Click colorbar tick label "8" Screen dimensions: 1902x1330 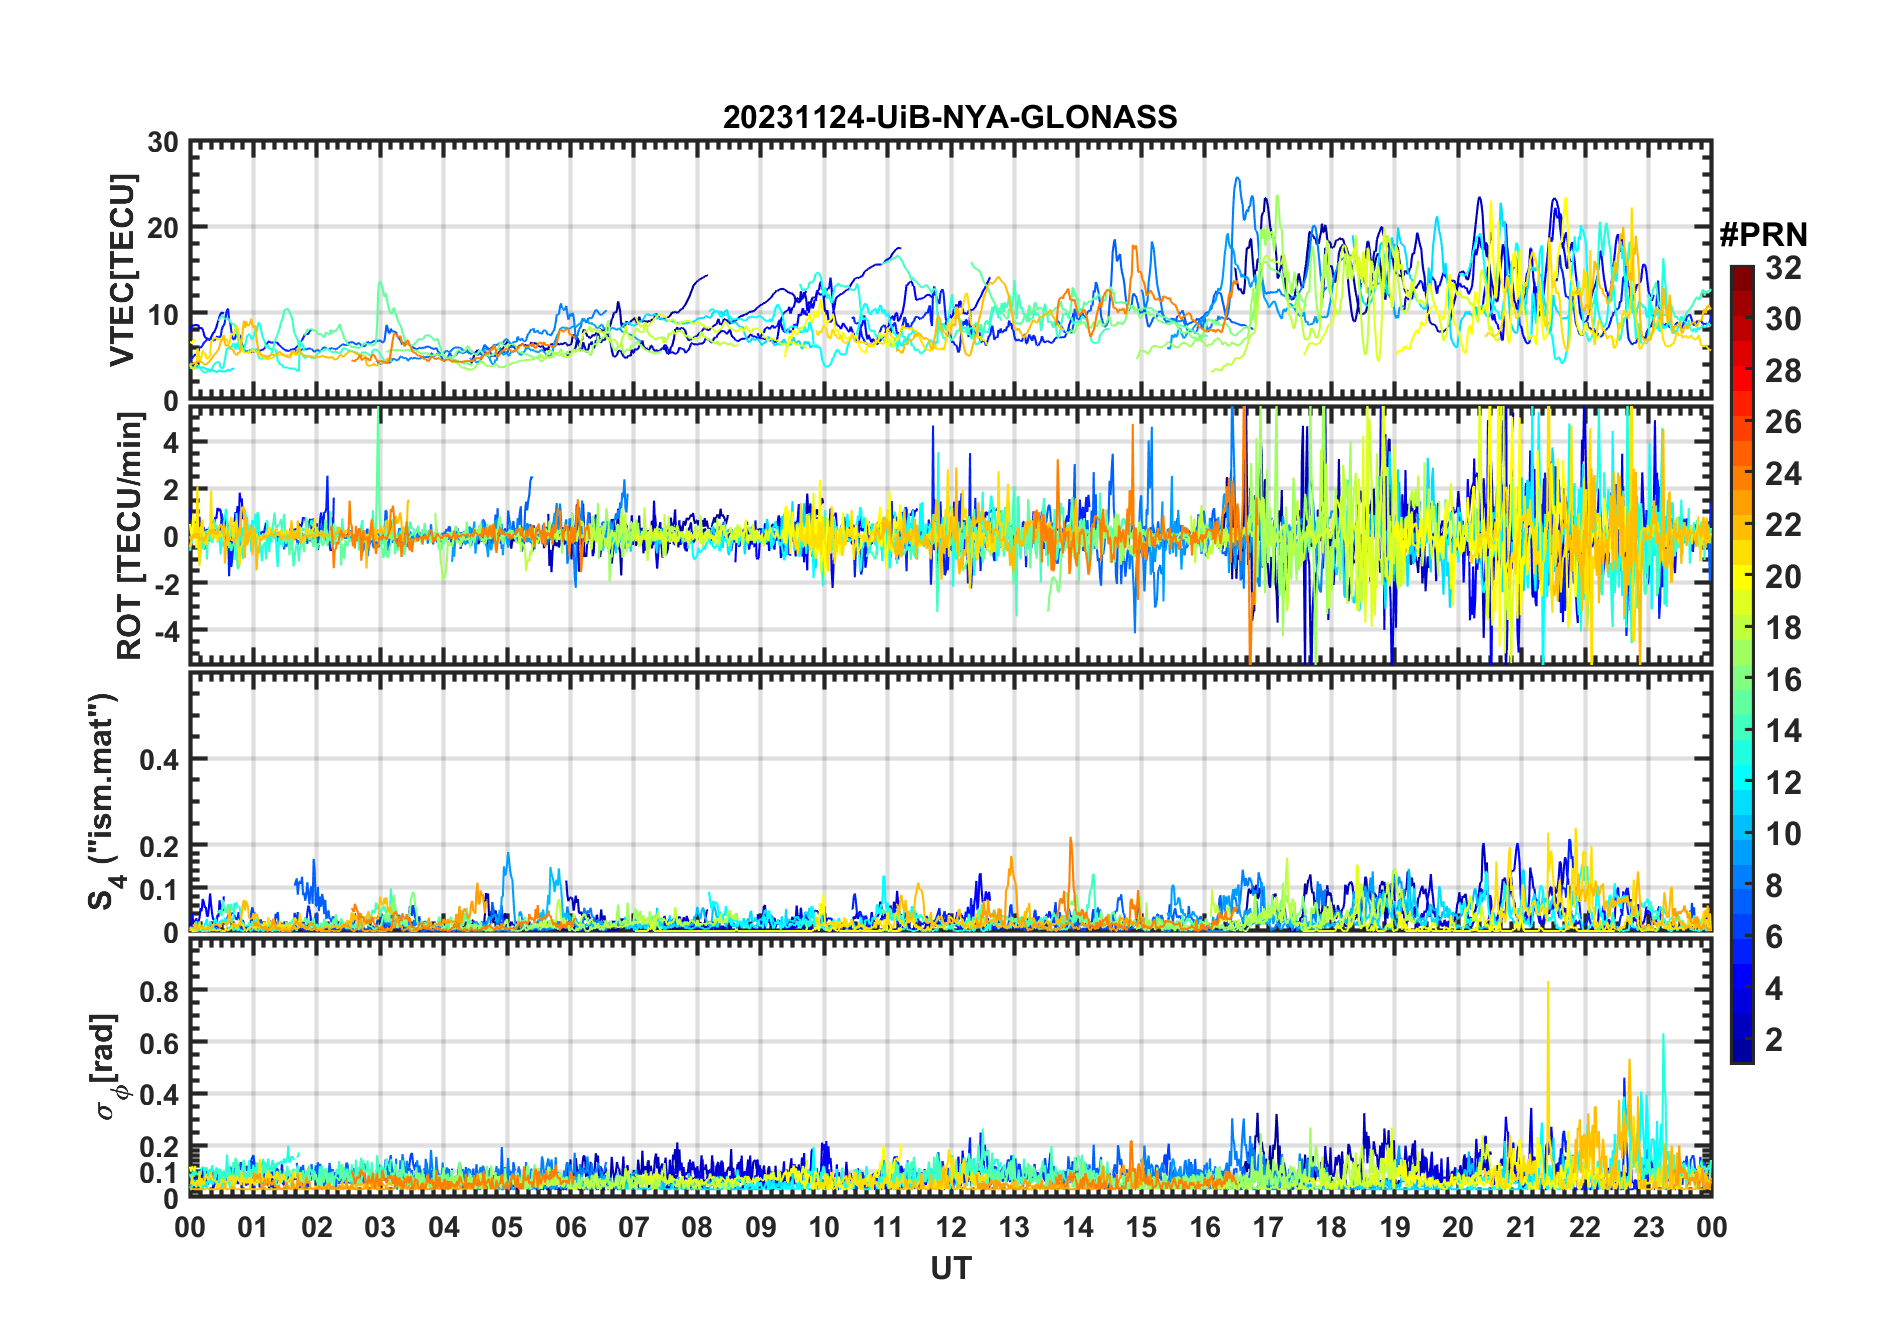tap(1774, 885)
